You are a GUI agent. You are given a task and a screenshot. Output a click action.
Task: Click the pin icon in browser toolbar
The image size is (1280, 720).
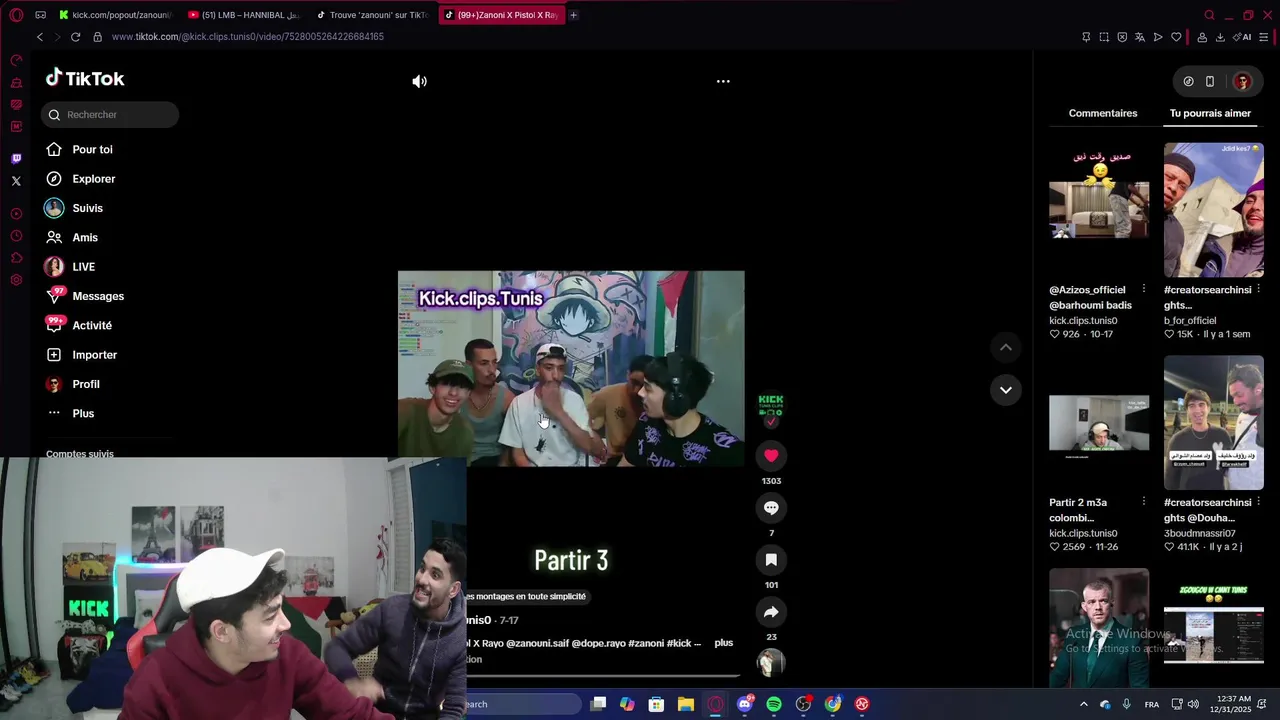[x=1086, y=37]
